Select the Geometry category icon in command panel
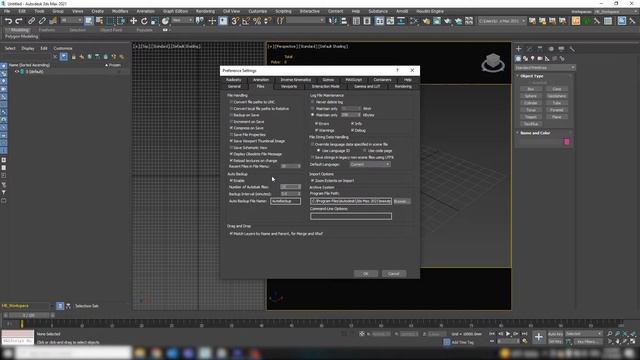Viewport: 640px width, 360px height. point(518,59)
